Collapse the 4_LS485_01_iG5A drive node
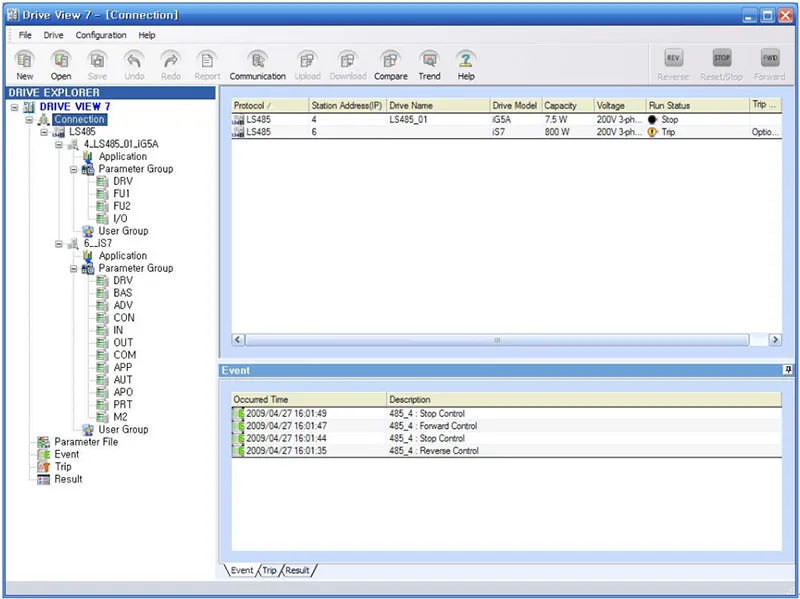800x599 pixels. point(59,144)
